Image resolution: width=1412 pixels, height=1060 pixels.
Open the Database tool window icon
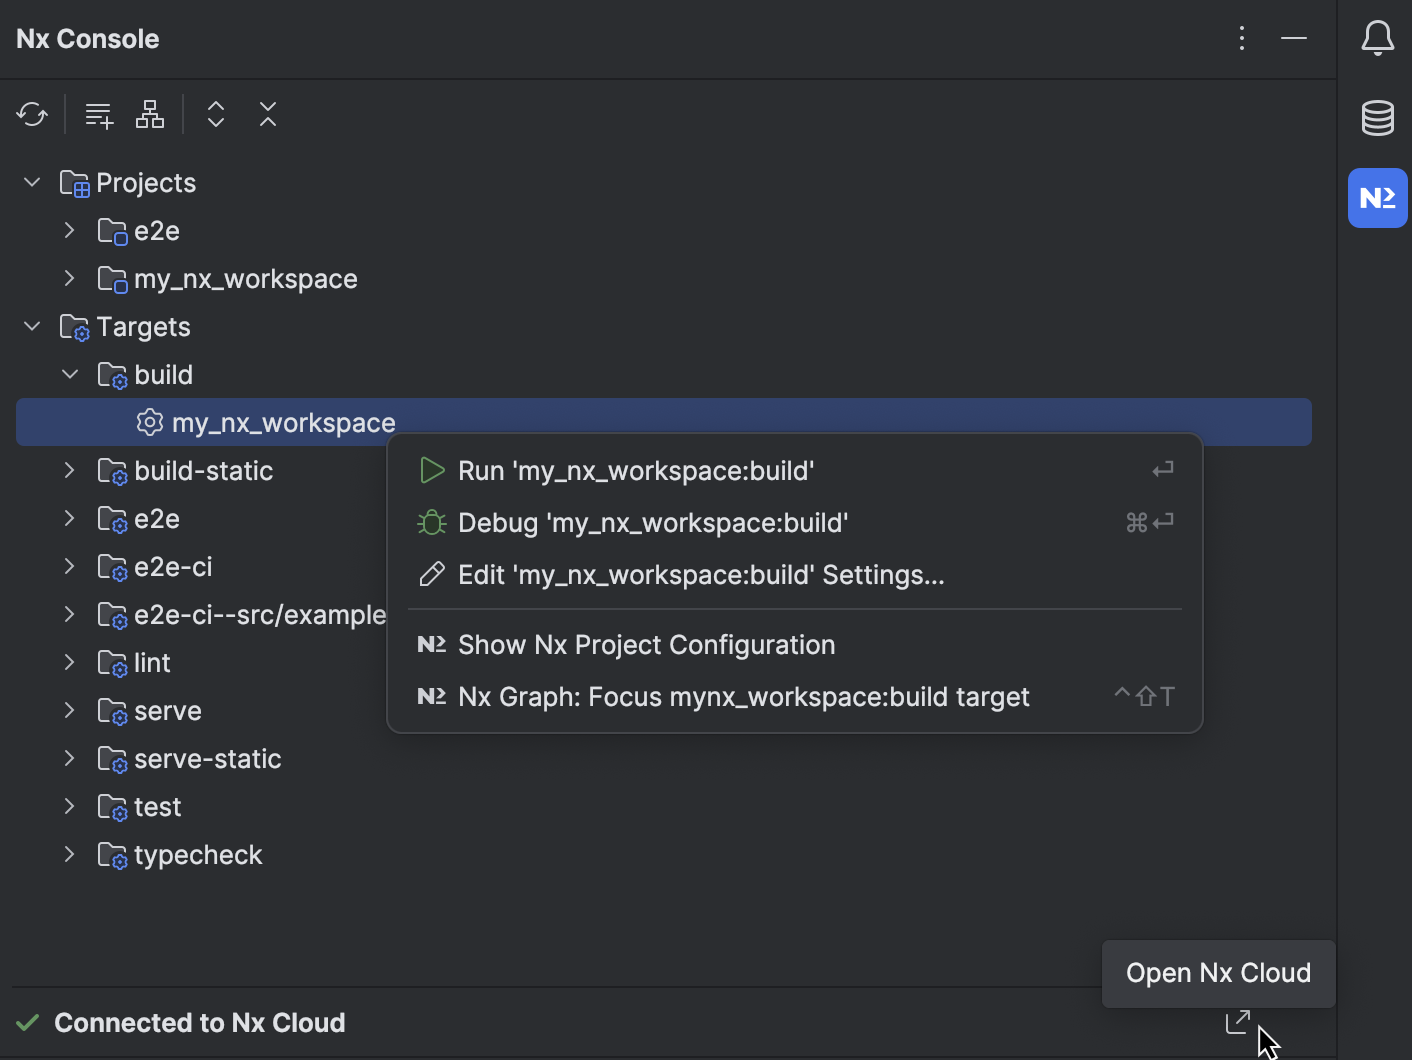1377,117
